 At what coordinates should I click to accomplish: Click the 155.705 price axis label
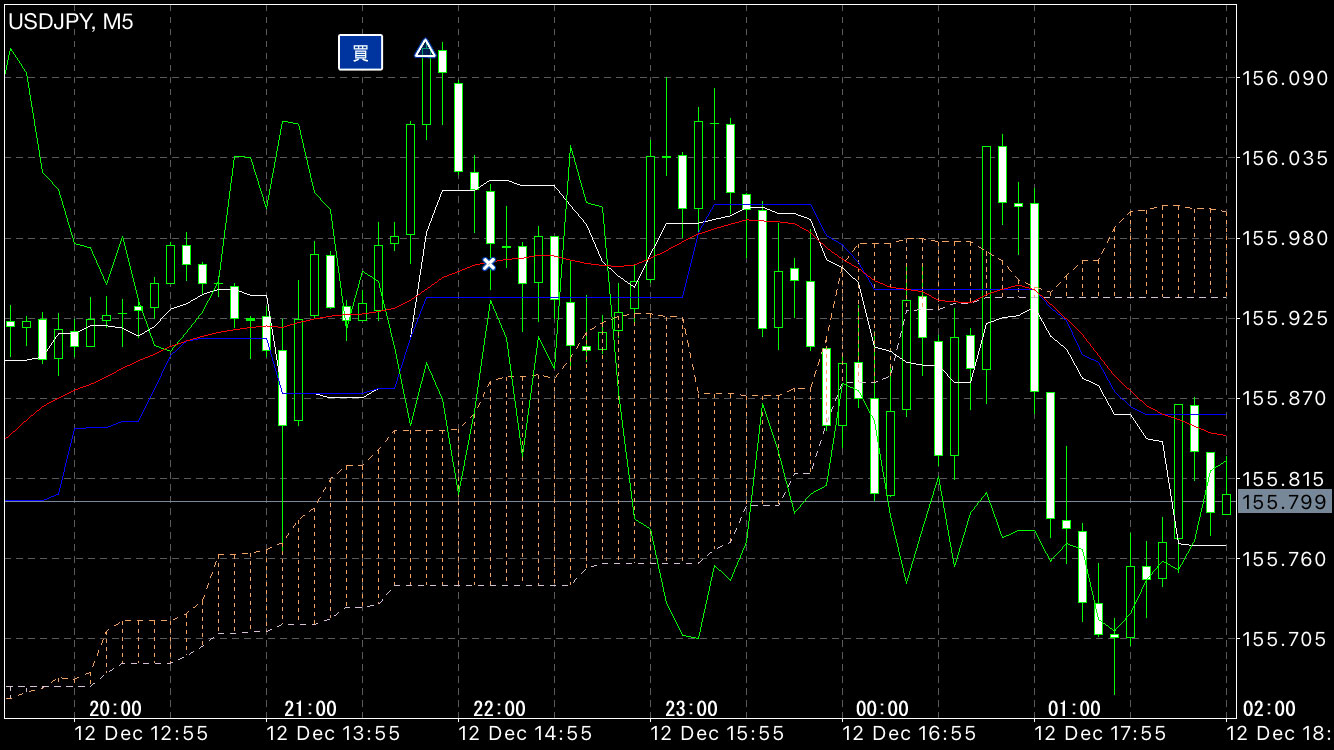1283,638
